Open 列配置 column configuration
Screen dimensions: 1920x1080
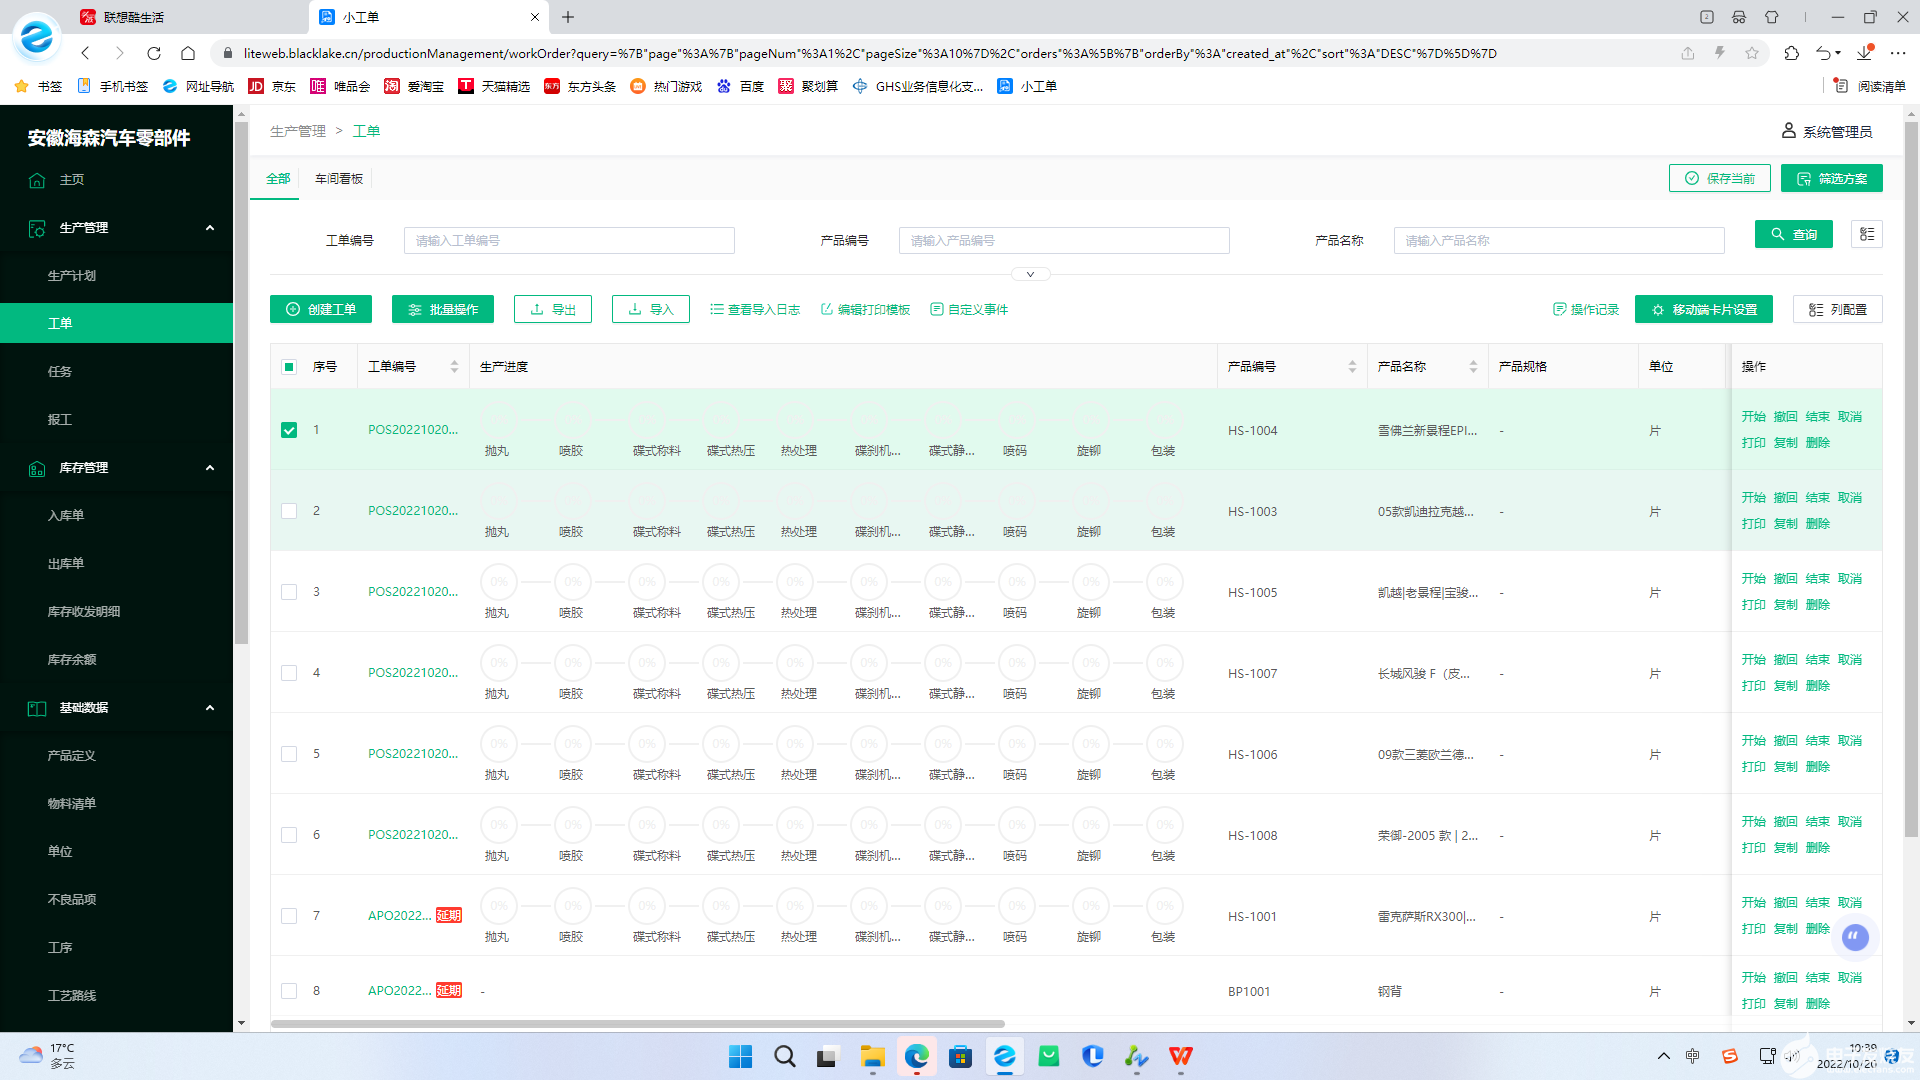[1838, 310]
